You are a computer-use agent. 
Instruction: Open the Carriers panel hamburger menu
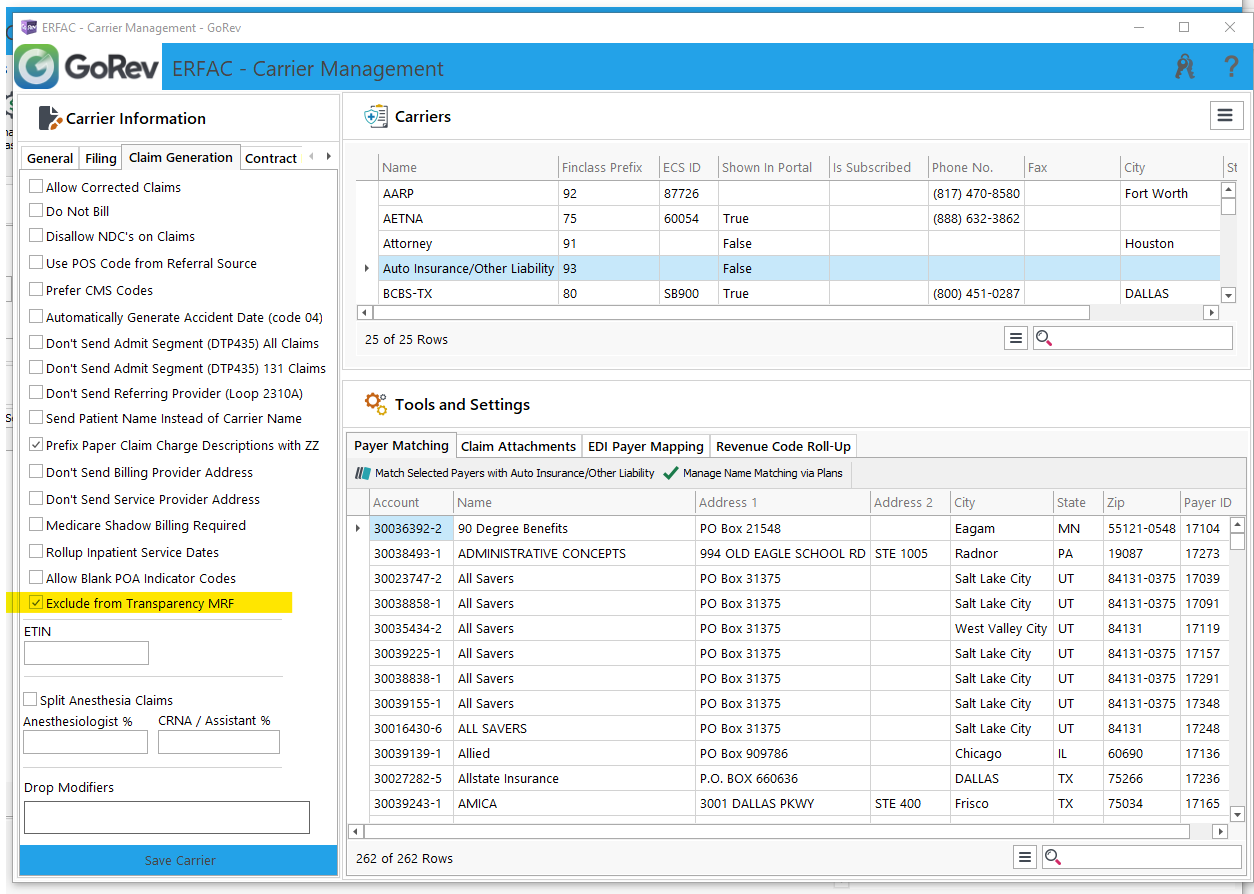pos(1225,116)
